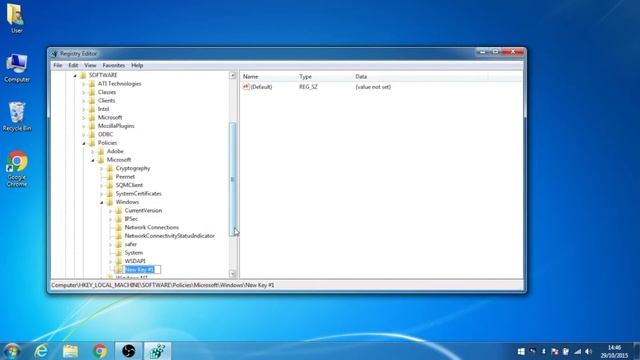640x360 pixels.
Task: Select the ODBC key
Action: 105,134
